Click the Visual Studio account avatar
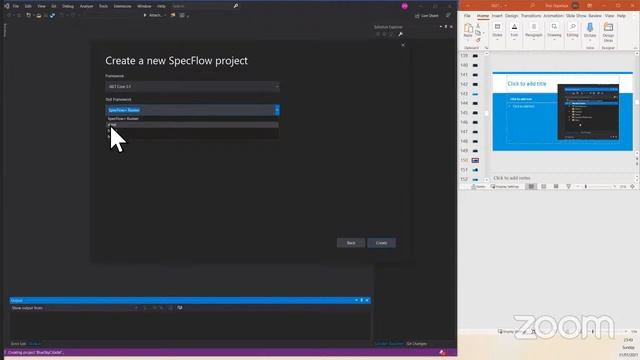Screen dimensions: 640x360 (x=404, y=6)
